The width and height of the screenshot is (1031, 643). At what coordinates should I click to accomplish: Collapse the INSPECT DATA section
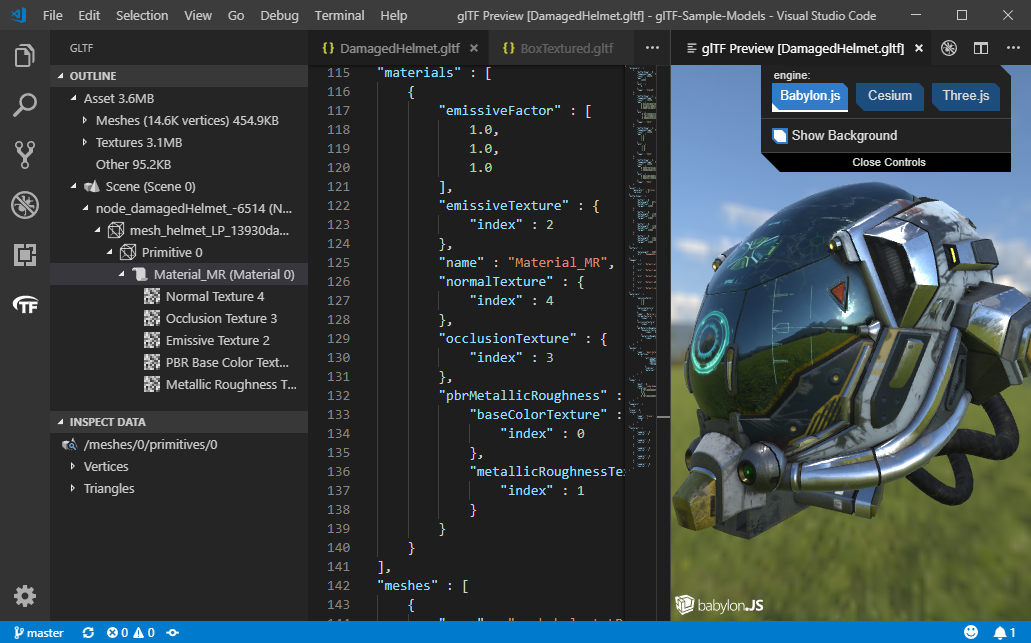(60, 422)
